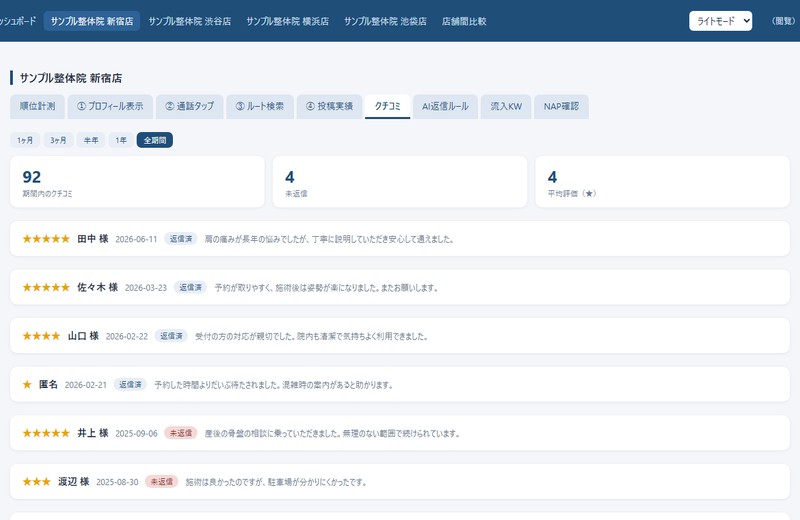Select the 全期間 period filter
The image size is (800, 520).
(155, 140)
